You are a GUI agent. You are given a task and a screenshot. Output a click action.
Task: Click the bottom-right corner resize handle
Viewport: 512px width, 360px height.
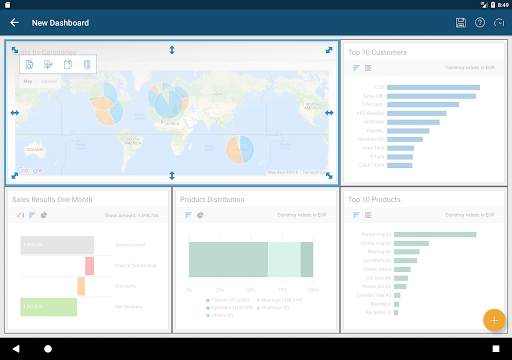(329, 175)
